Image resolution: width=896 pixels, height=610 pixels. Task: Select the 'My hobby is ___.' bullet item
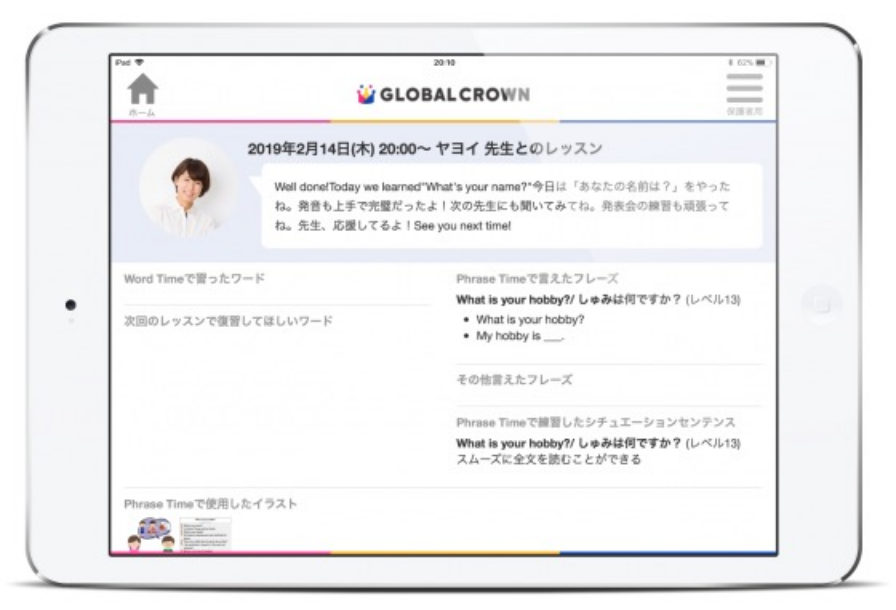[x=521, y=336]
